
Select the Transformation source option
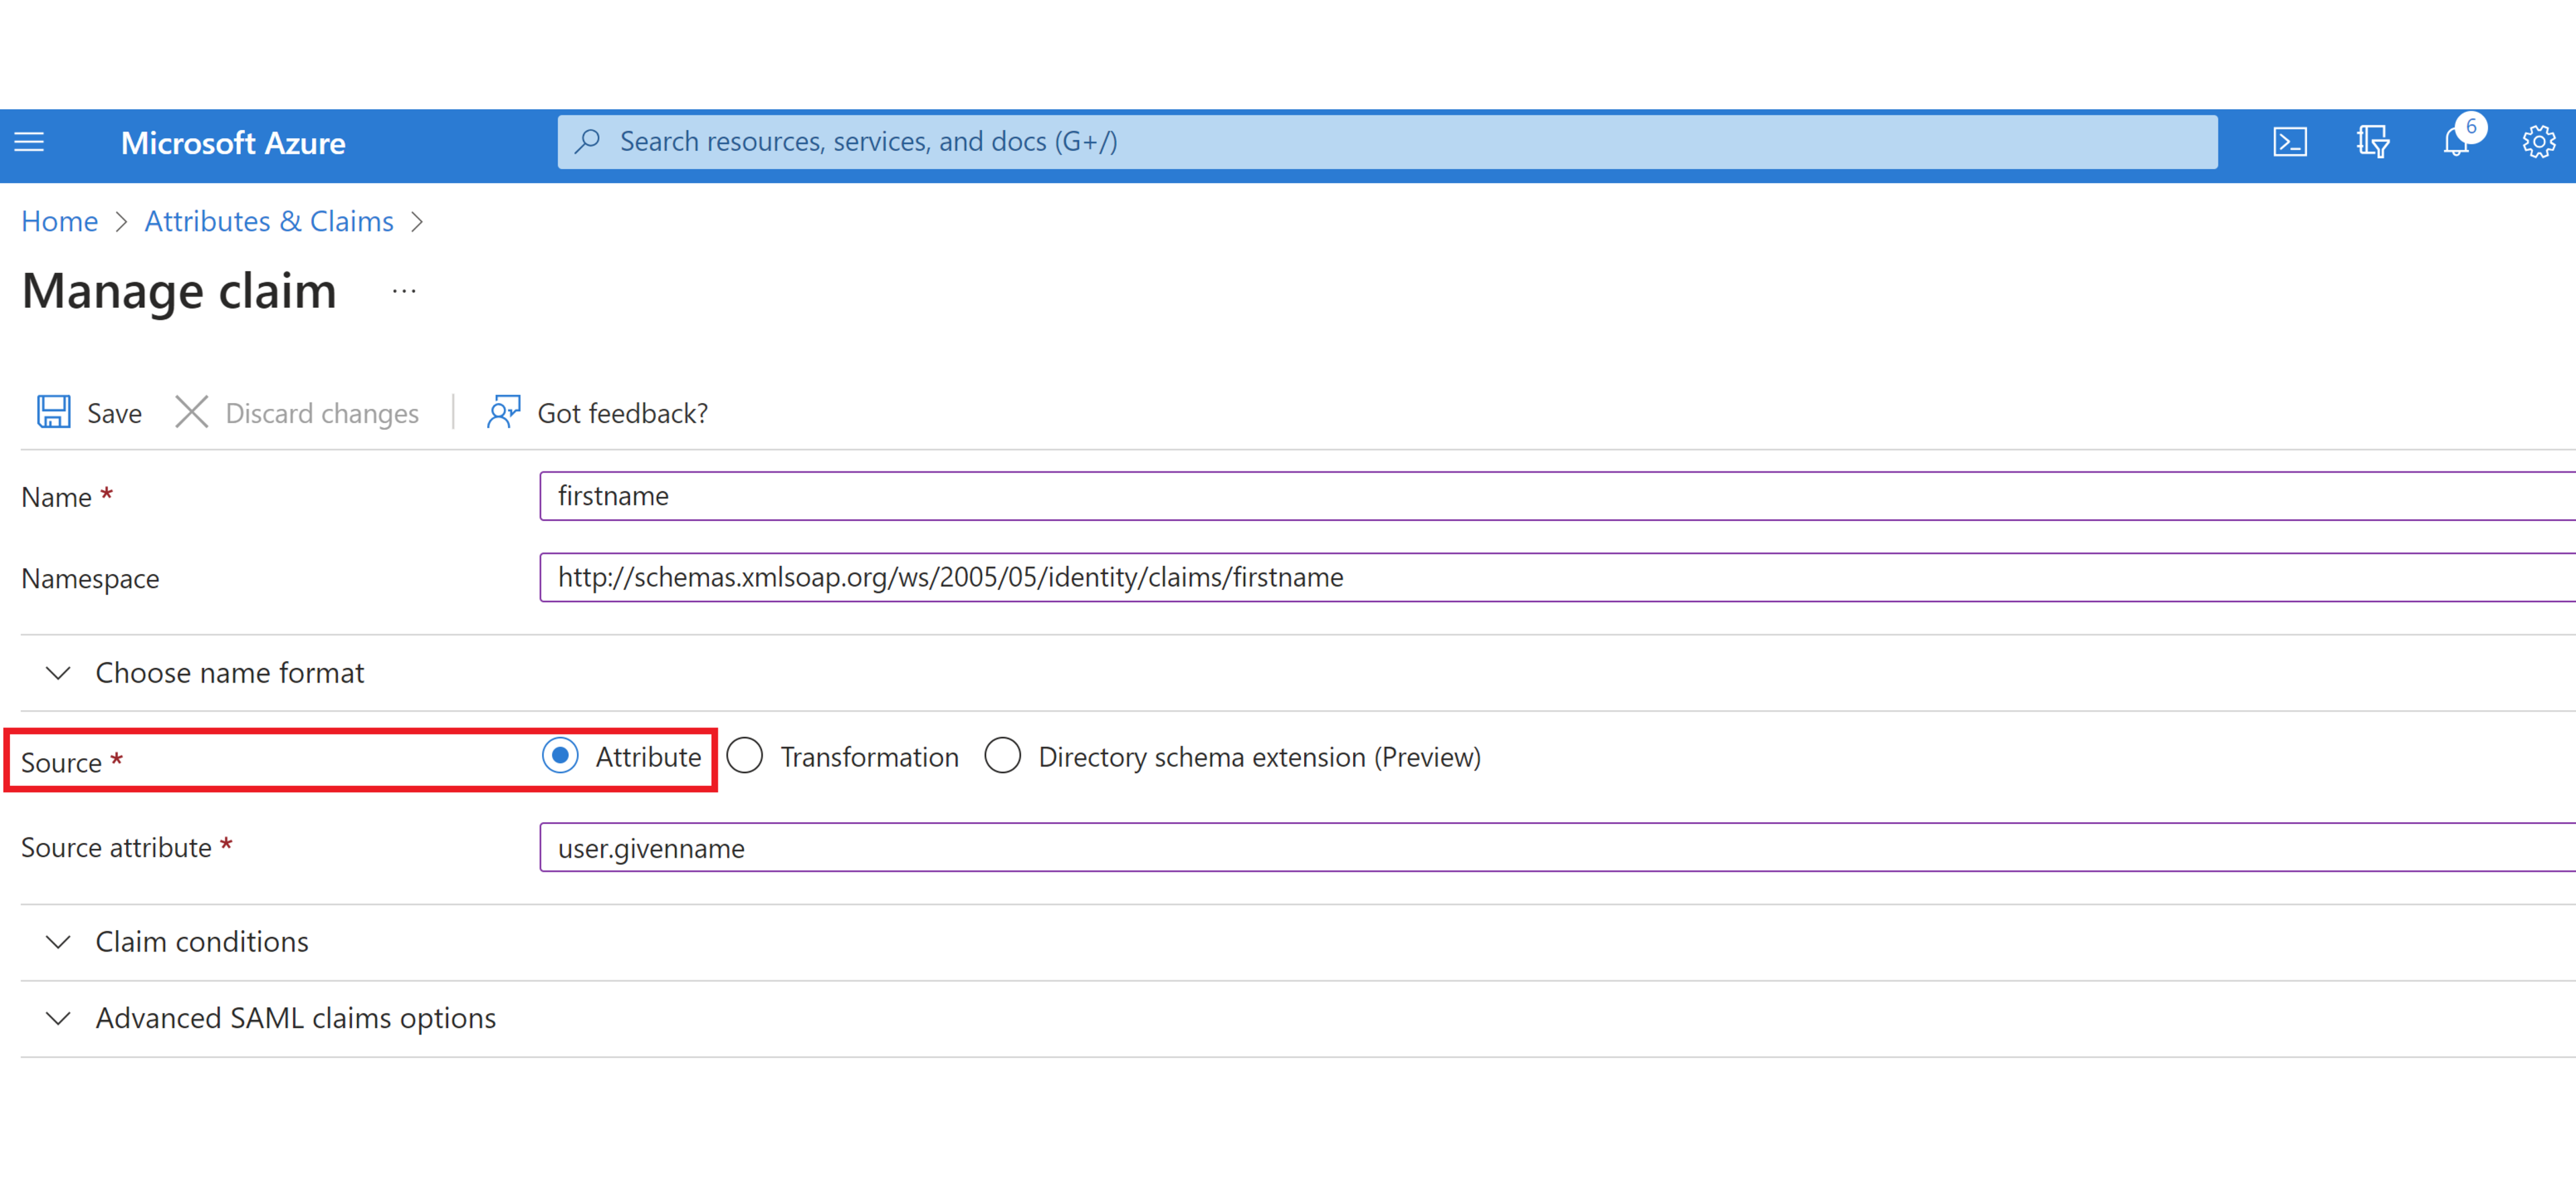(745, 756)
